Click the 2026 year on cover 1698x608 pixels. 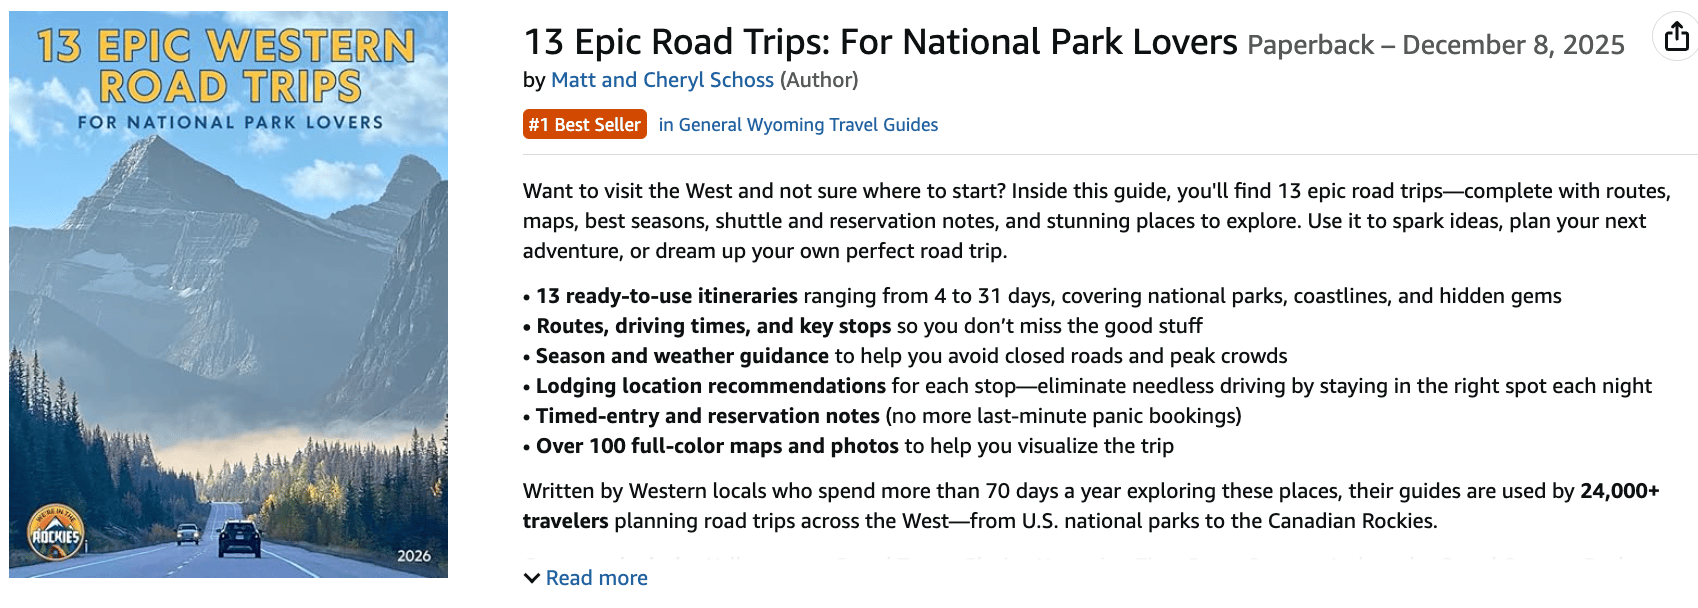(414, 556)
